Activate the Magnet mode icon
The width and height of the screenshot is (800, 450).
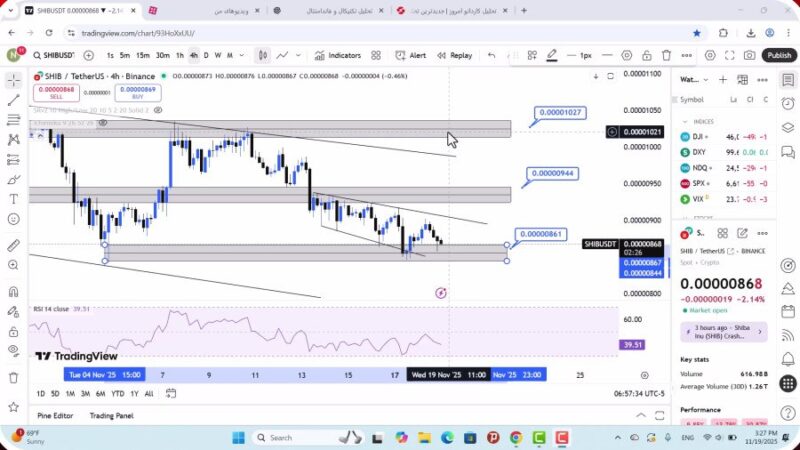(x=13, y=292)
